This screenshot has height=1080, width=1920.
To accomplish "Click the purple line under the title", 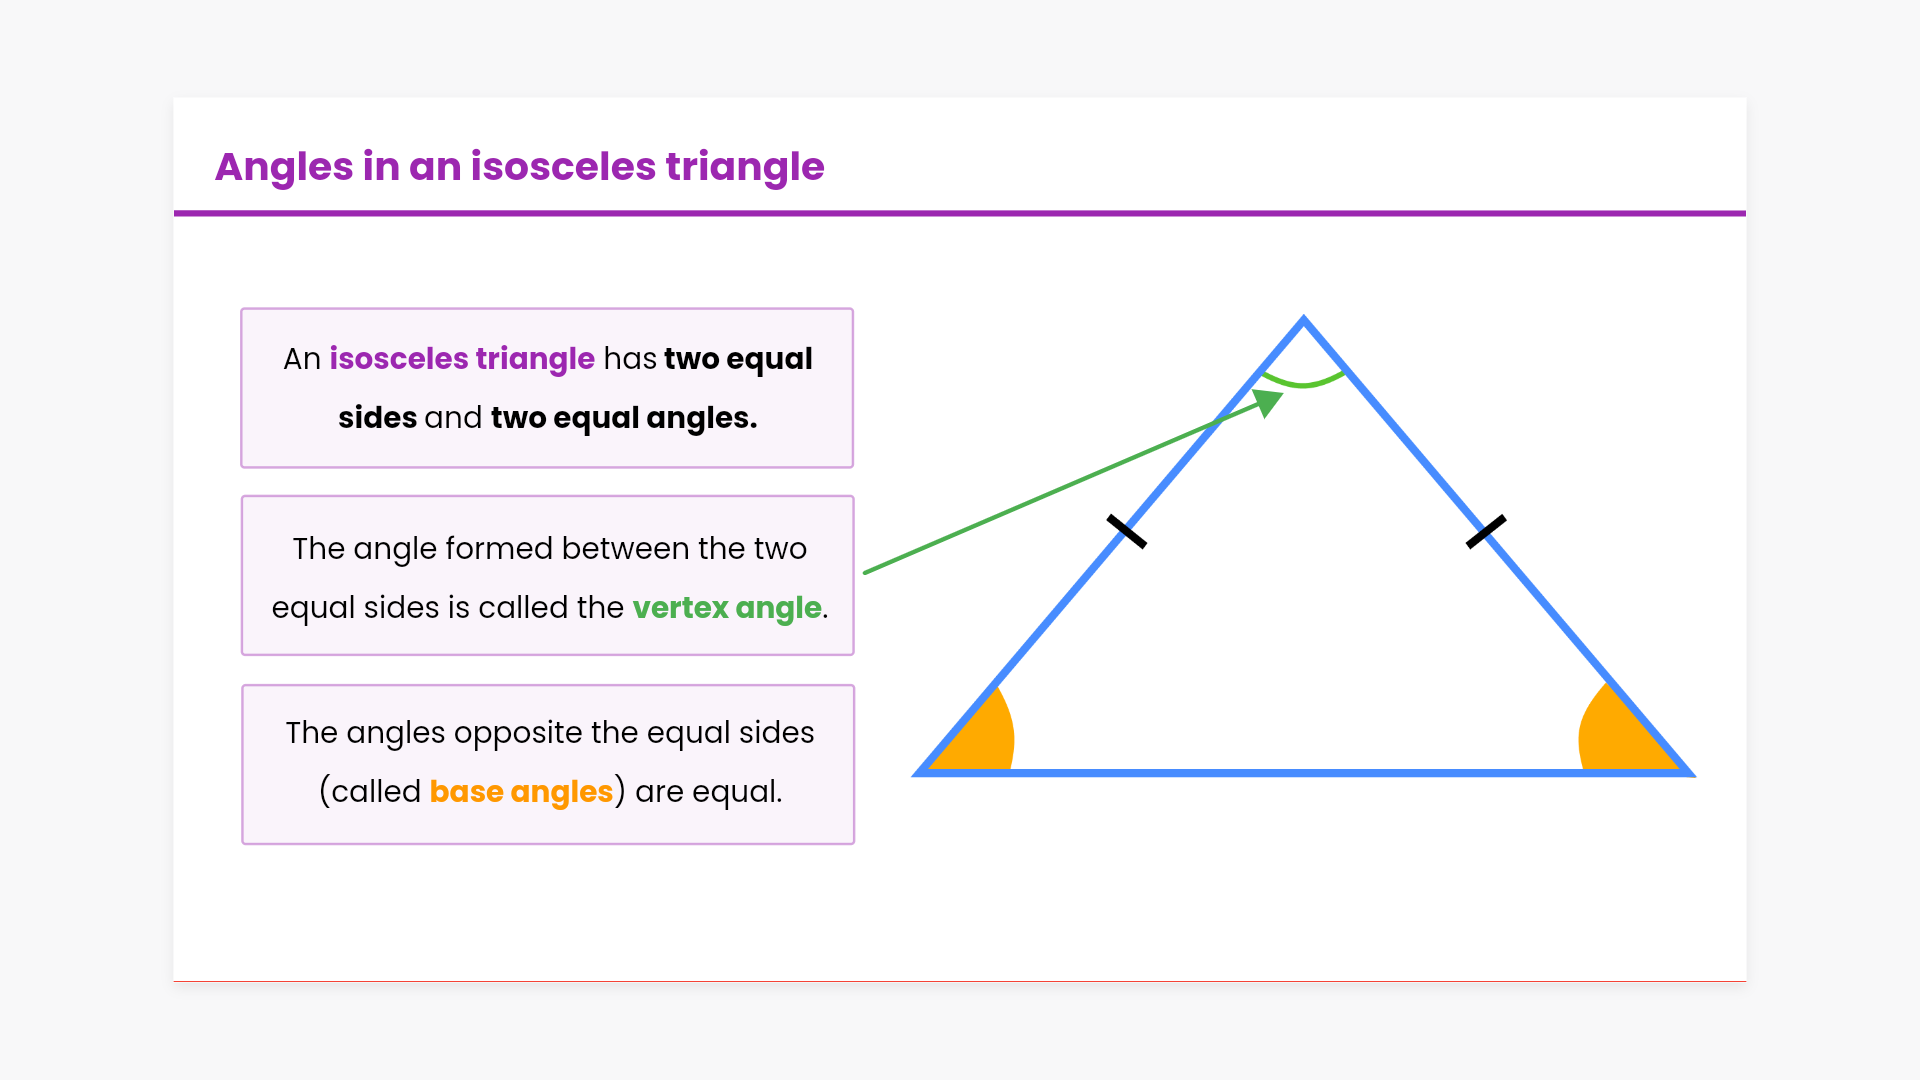I will coord(960,213).
